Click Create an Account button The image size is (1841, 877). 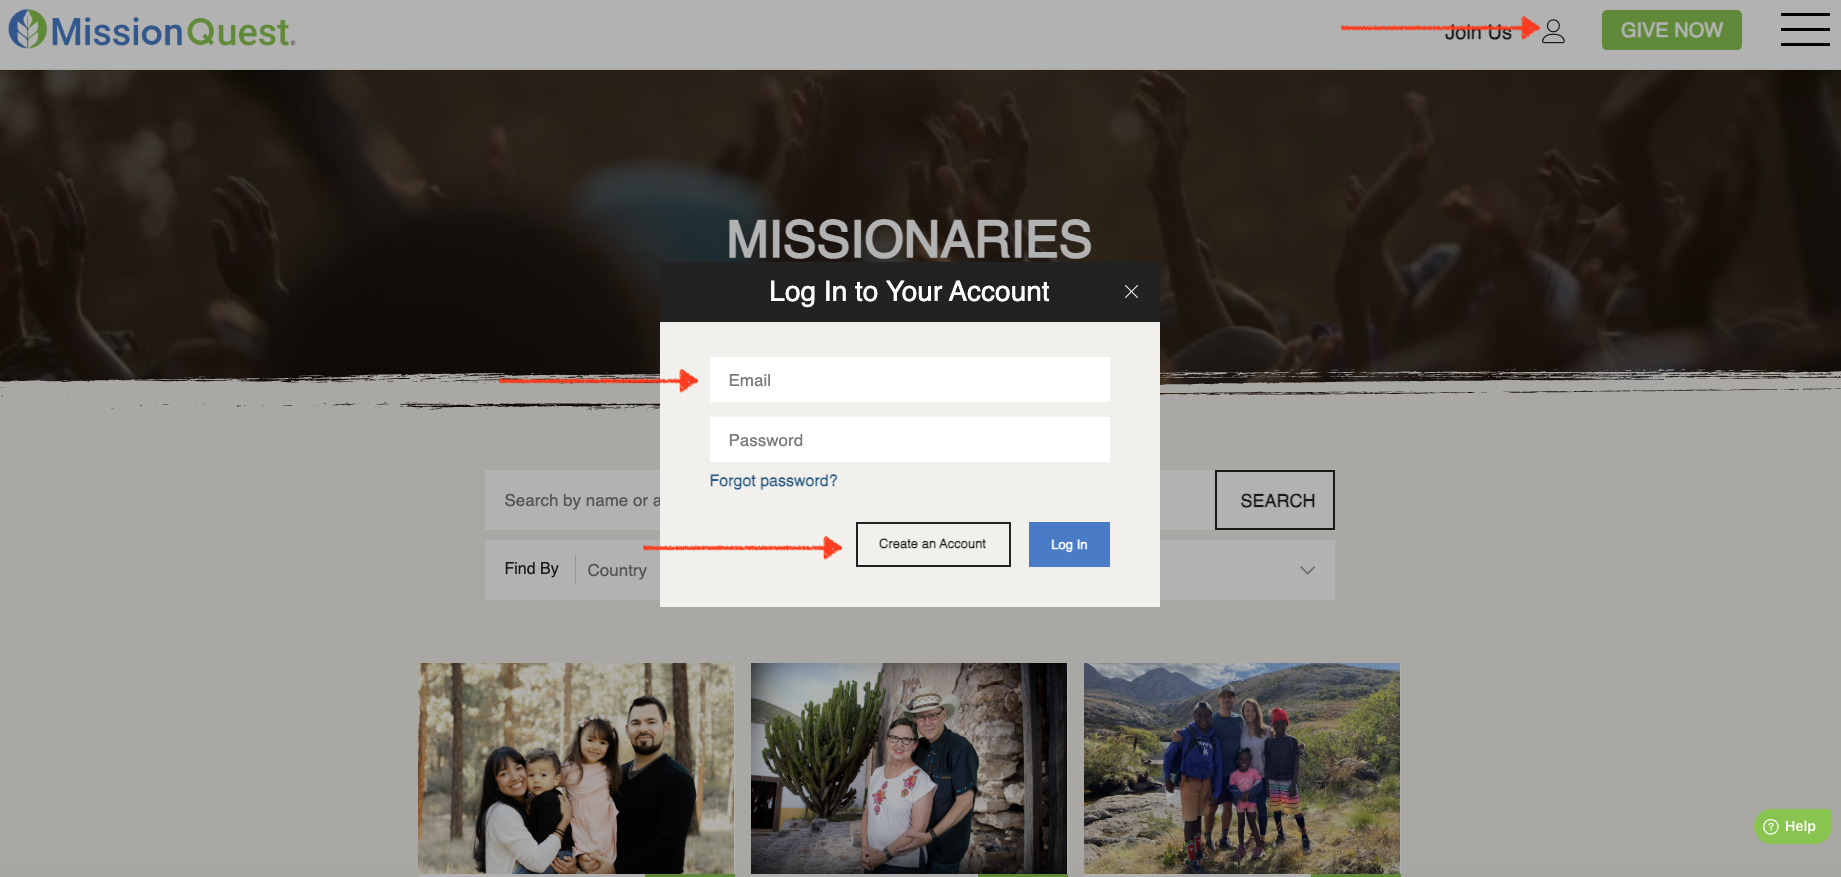[x=933, y=544]
